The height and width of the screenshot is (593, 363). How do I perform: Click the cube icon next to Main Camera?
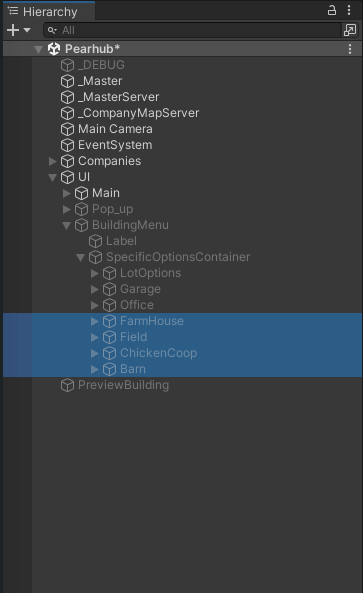pyautogui.click(x=67, y=129)
